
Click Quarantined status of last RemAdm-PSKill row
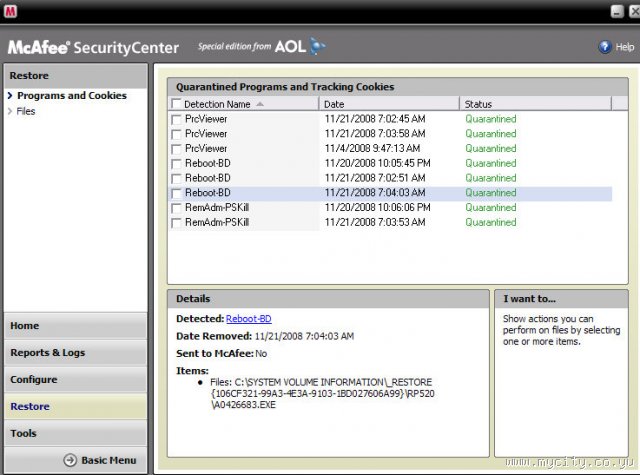[x=491, y=222]
